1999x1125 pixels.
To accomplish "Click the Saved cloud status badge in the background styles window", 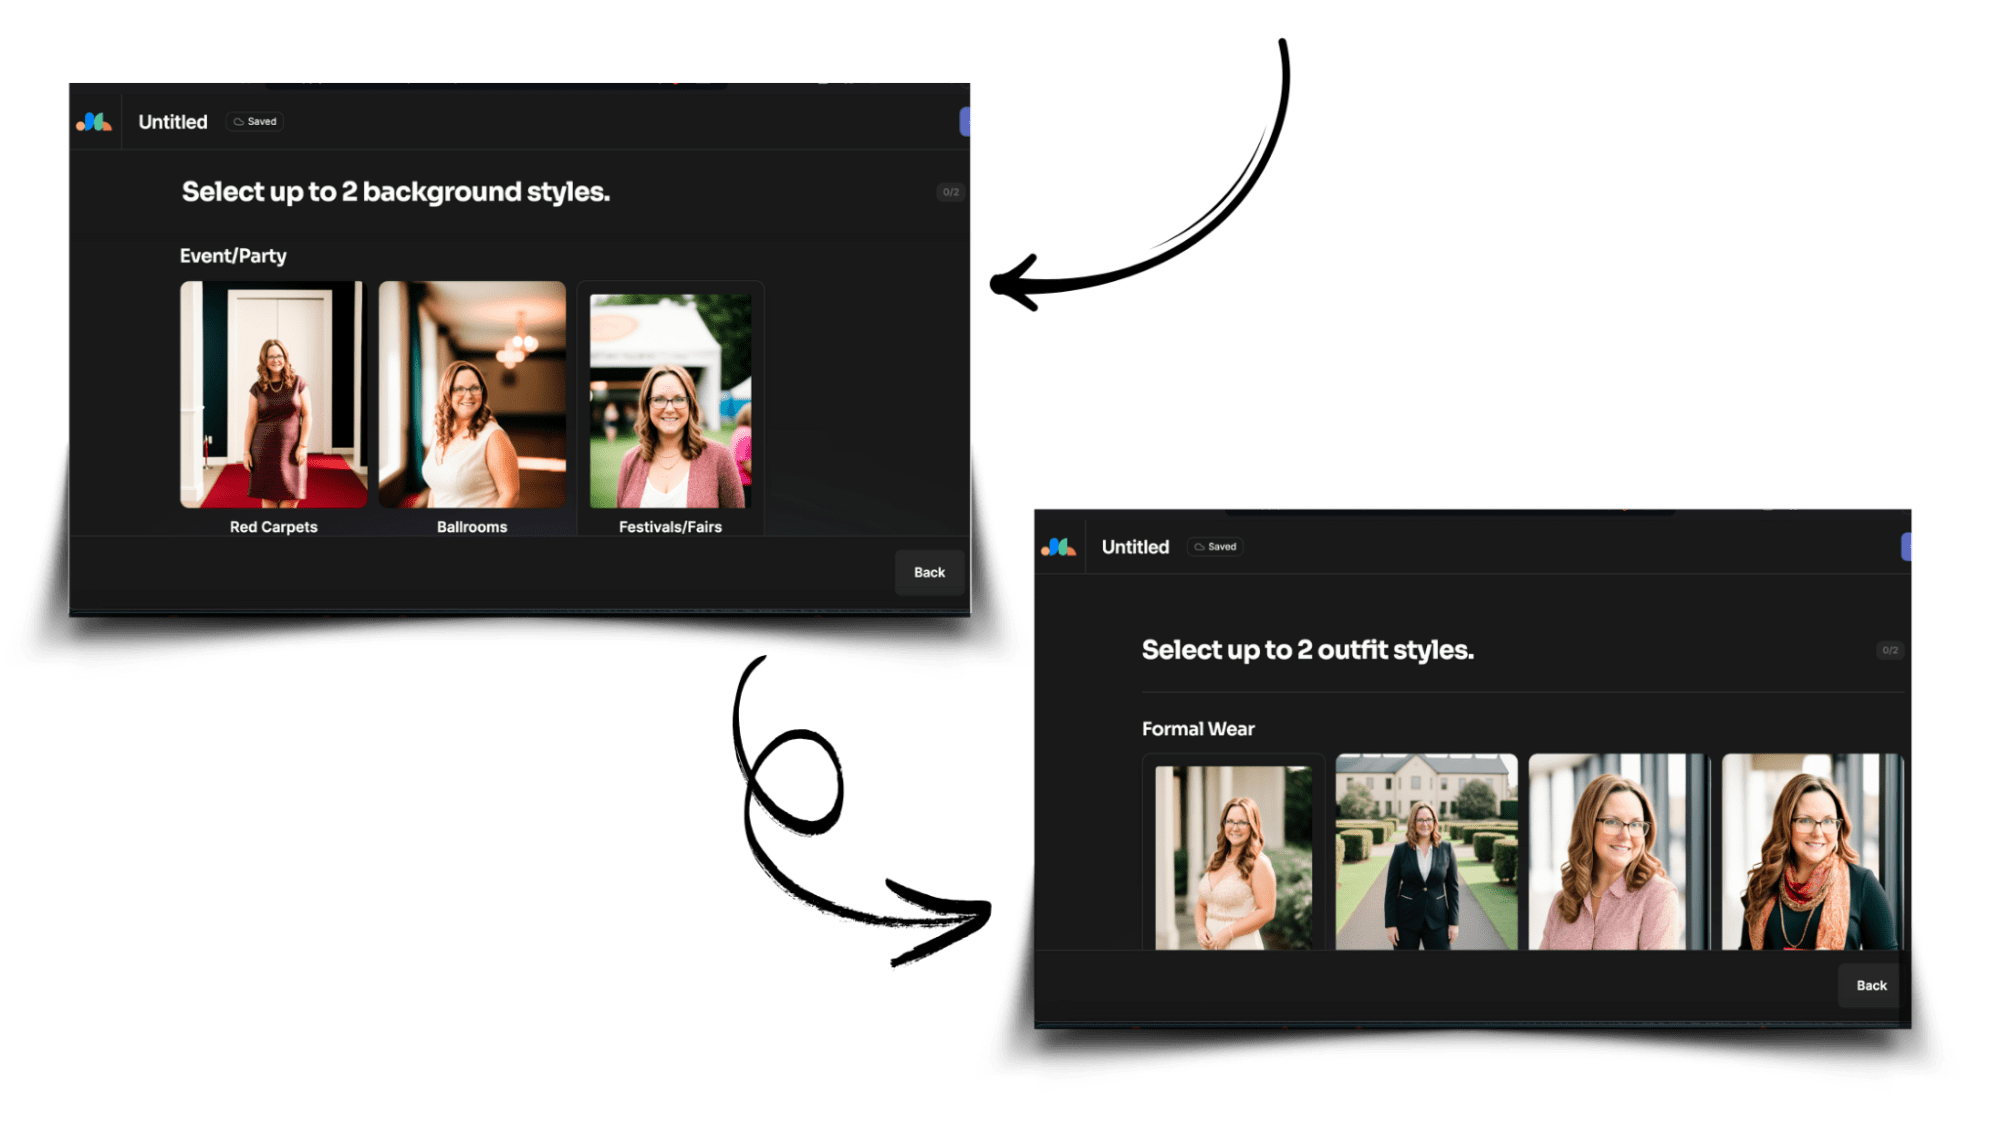I will (x=255, y=122).
